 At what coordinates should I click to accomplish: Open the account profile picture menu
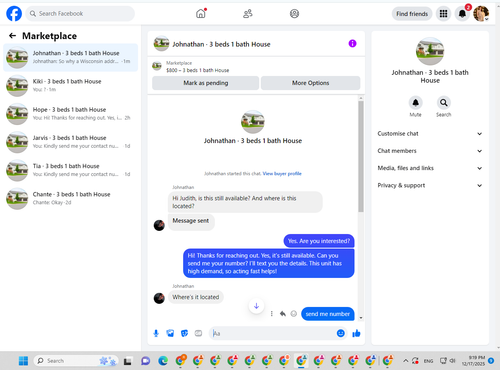tap(481, 14)
